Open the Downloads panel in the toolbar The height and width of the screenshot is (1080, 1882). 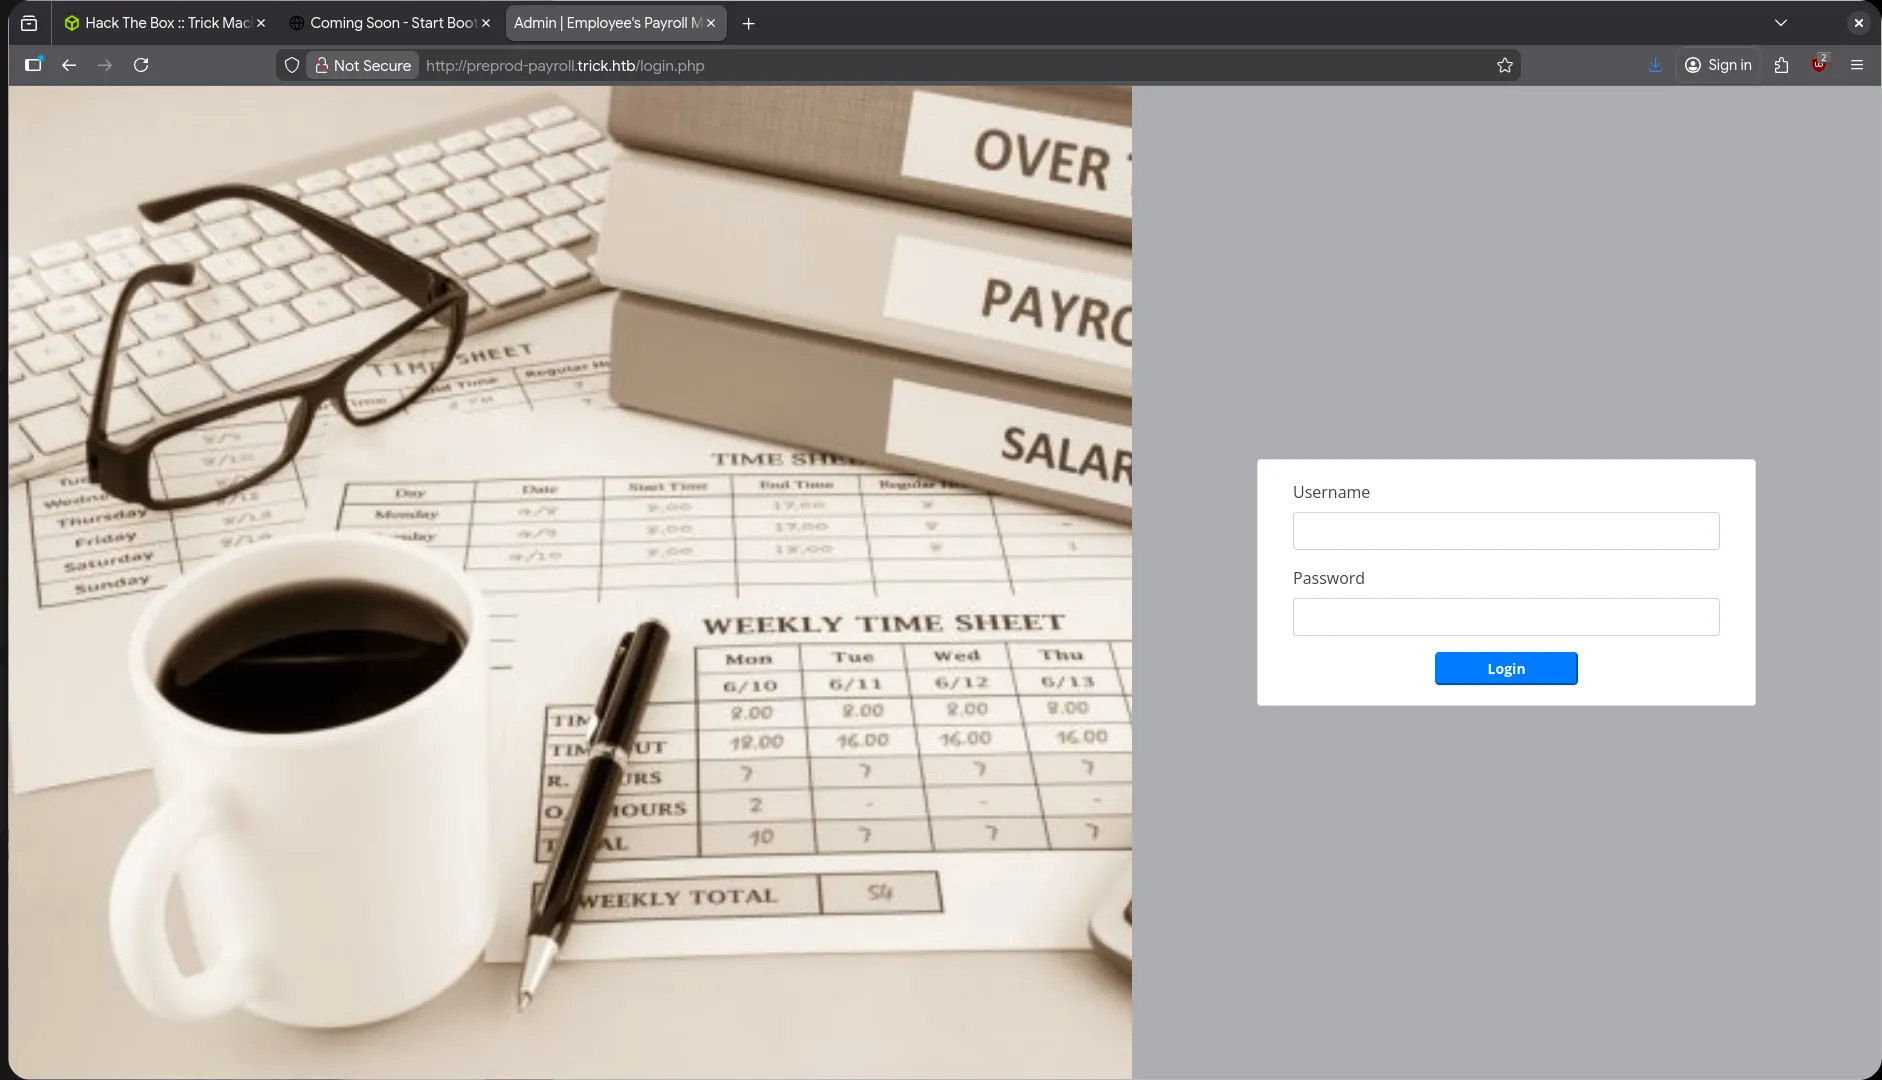[x=1655, y=65]
